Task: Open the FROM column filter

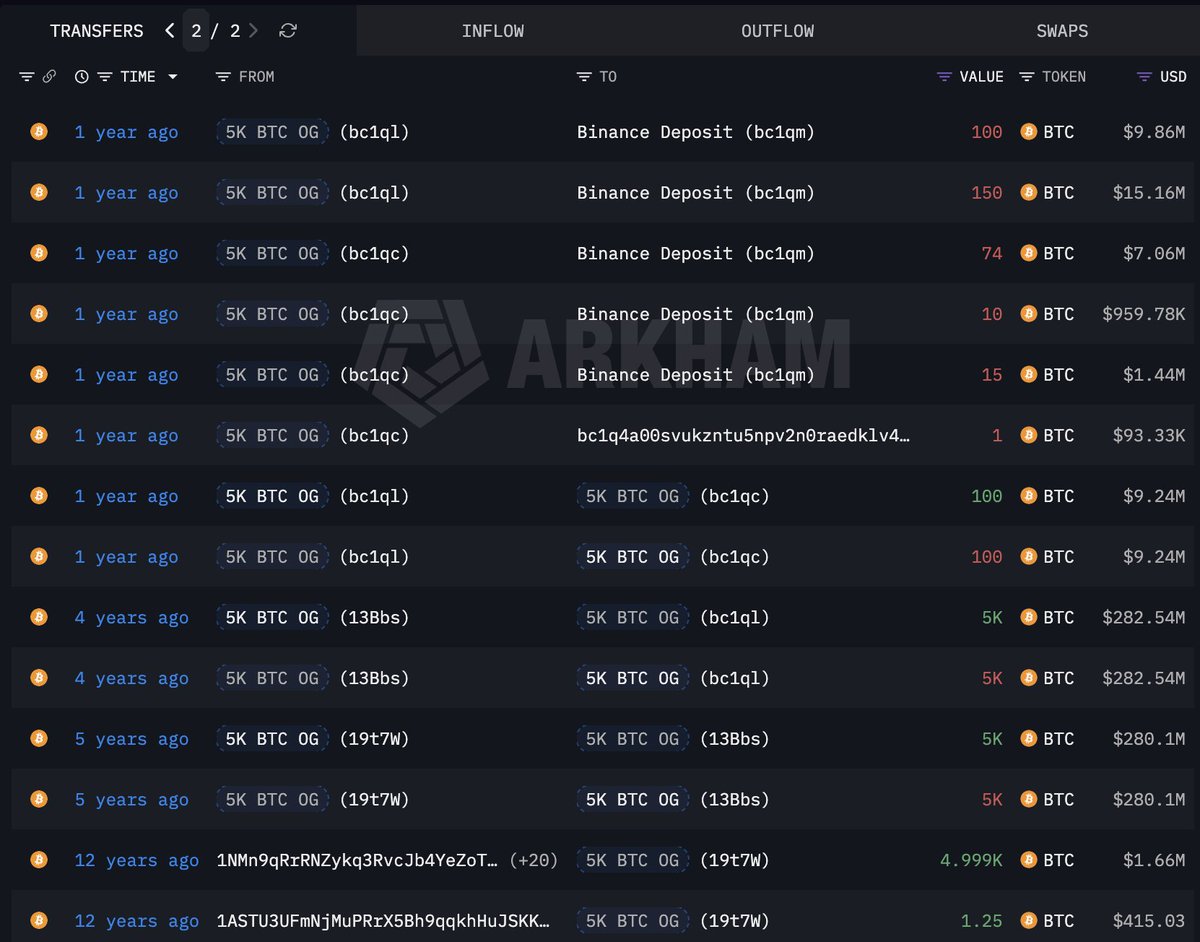Action: (224, 77)
